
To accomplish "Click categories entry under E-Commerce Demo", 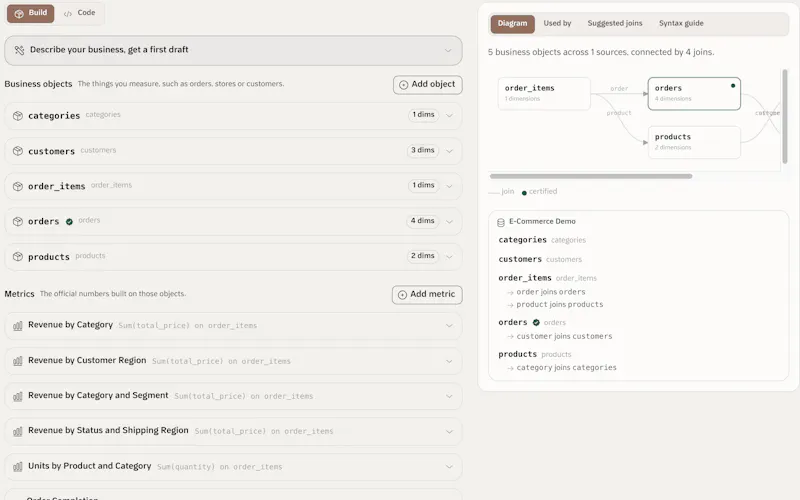I will pyautogui.click(x=542, y=240).
